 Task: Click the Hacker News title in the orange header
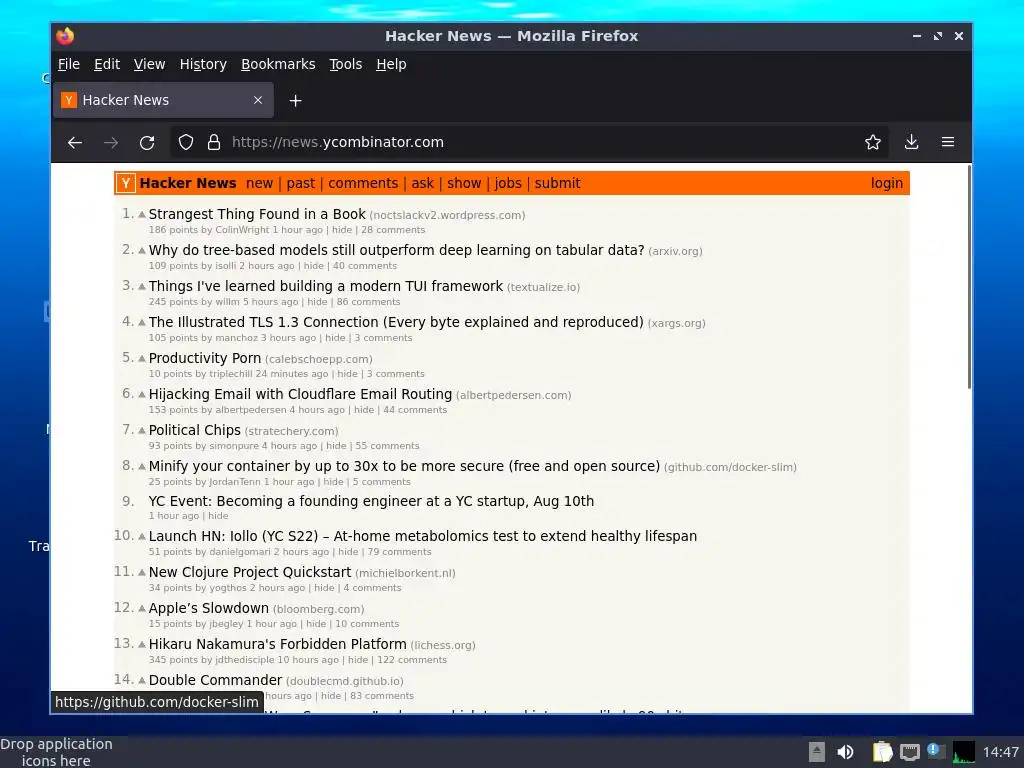pos(188,184)
